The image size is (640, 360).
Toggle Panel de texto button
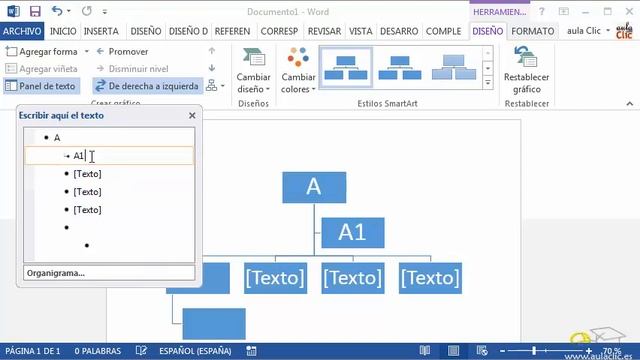[41, 86]
